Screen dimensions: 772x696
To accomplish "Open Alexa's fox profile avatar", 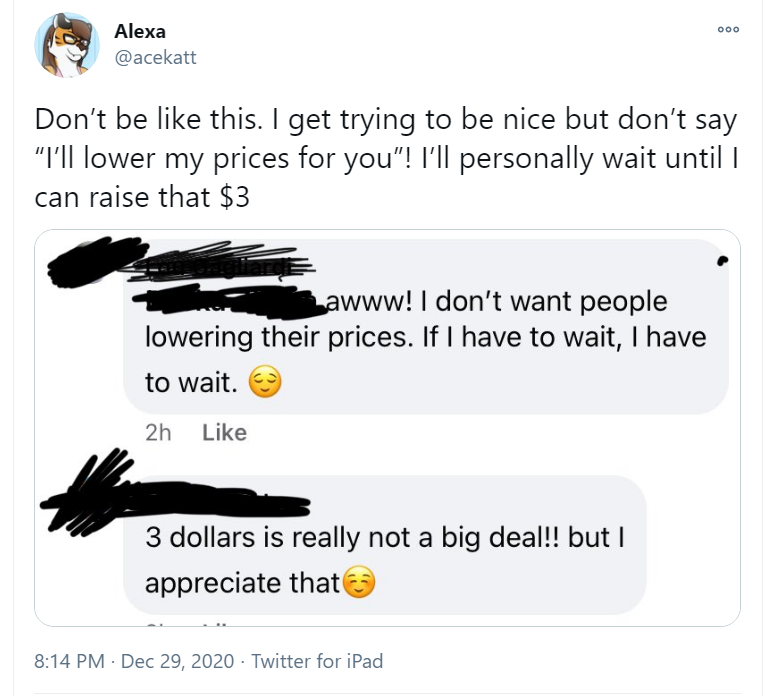I will point(67,45).
